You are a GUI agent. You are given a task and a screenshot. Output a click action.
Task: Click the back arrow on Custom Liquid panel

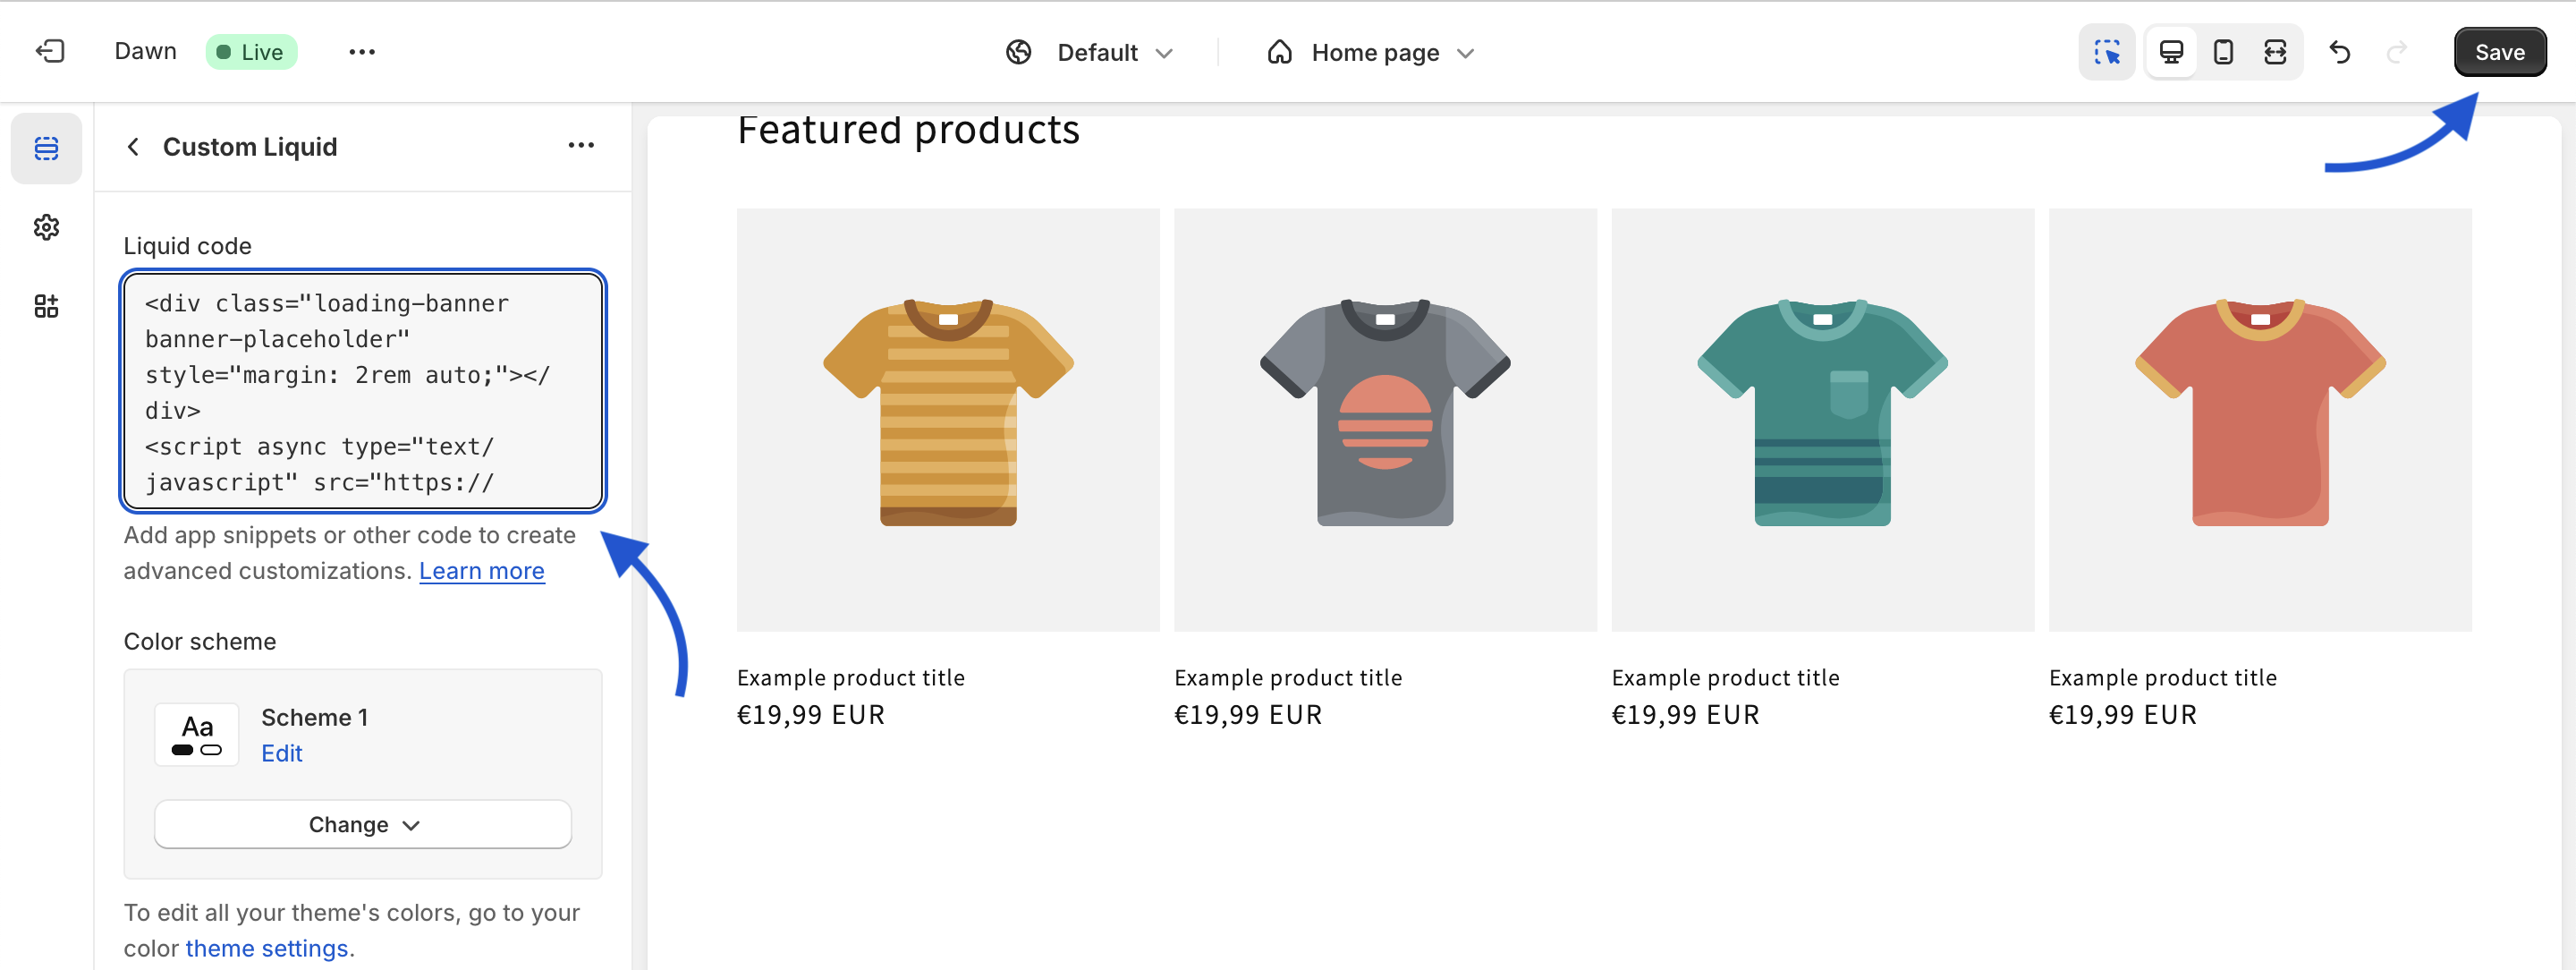[x=131, y=147]
